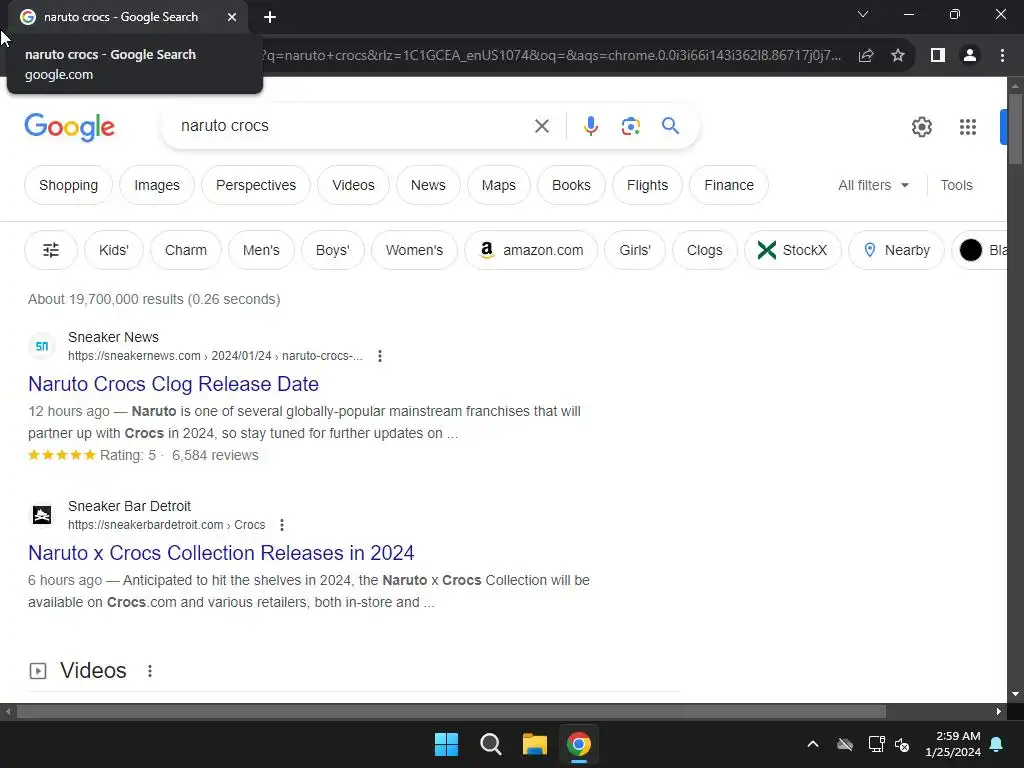Apply the StockX filter chip
1024x768 pixels.
[x=793, y=250]
